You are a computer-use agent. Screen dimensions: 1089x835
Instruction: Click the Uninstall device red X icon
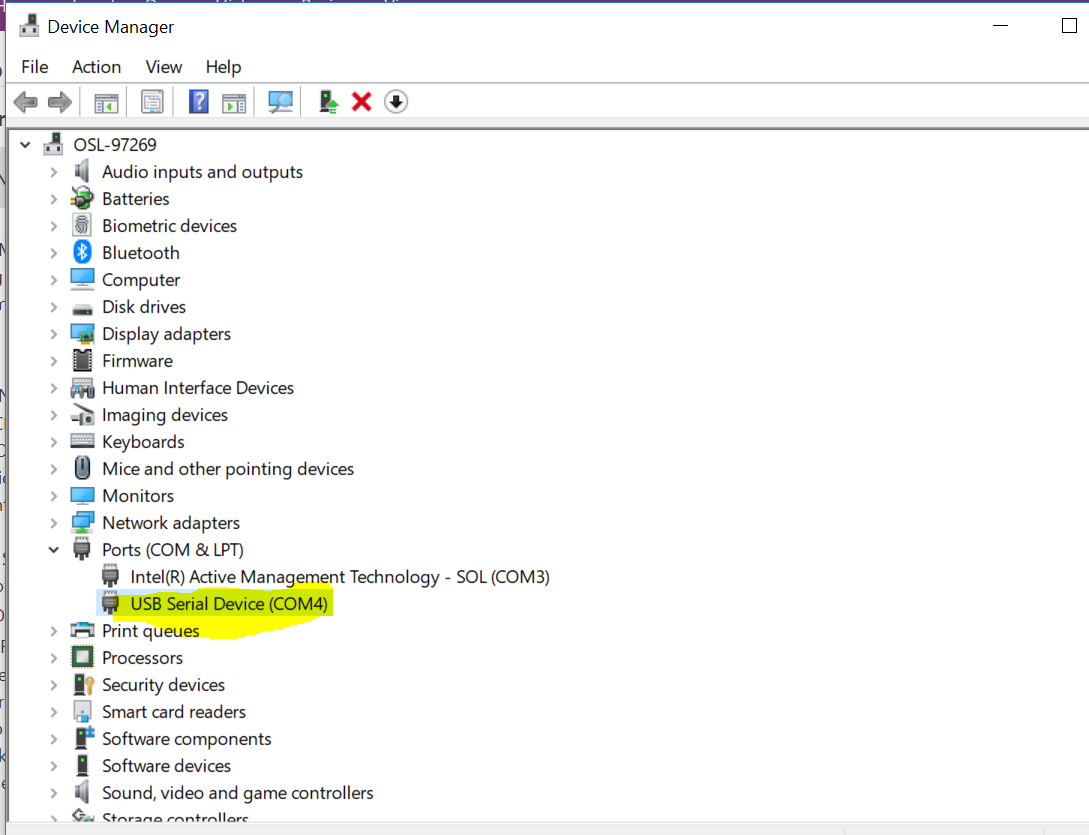pyautogui.click(x=361, y=101)
